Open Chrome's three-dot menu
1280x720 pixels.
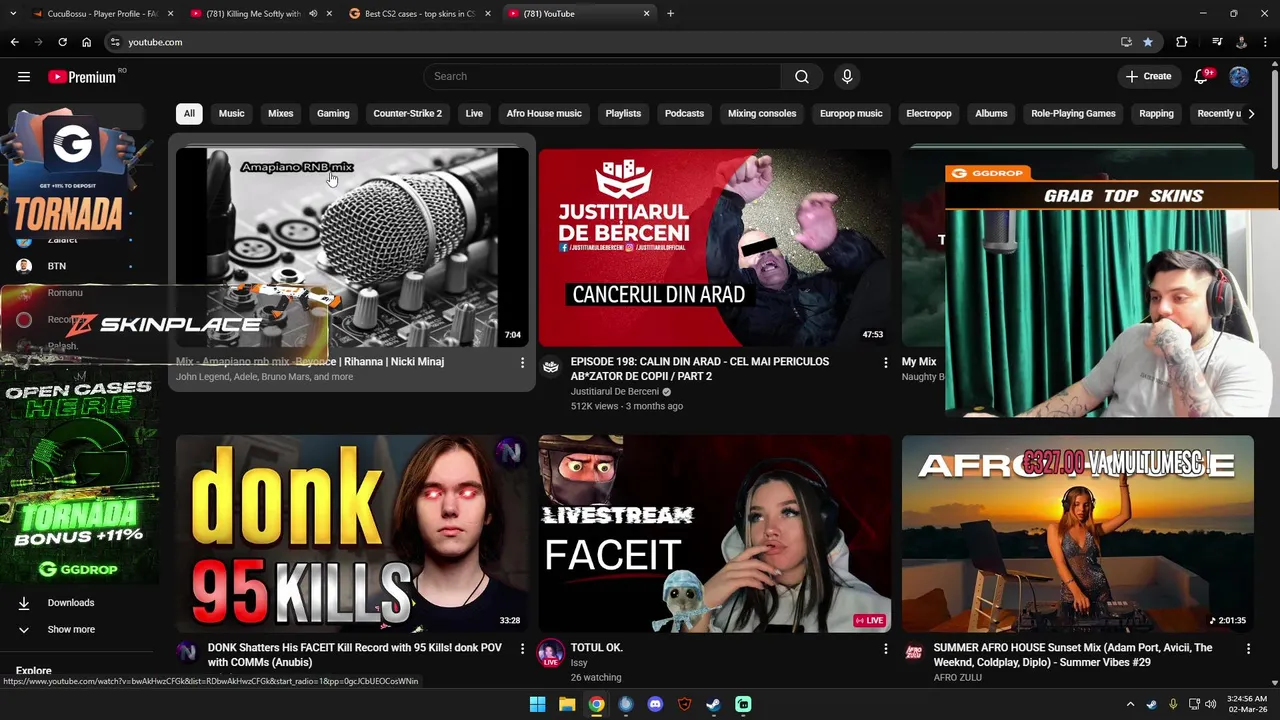click(1266, 42)
